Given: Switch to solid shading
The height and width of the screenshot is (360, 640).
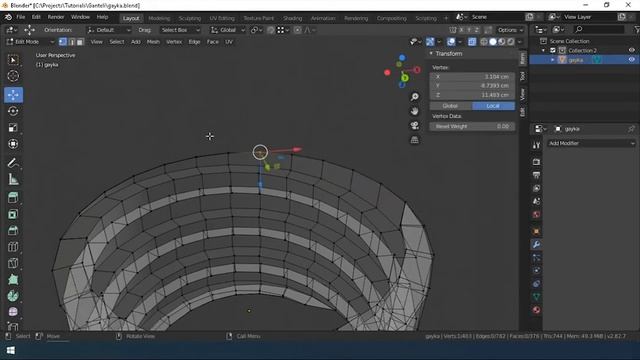Looking at the screenshot, I should click(493, 42).
